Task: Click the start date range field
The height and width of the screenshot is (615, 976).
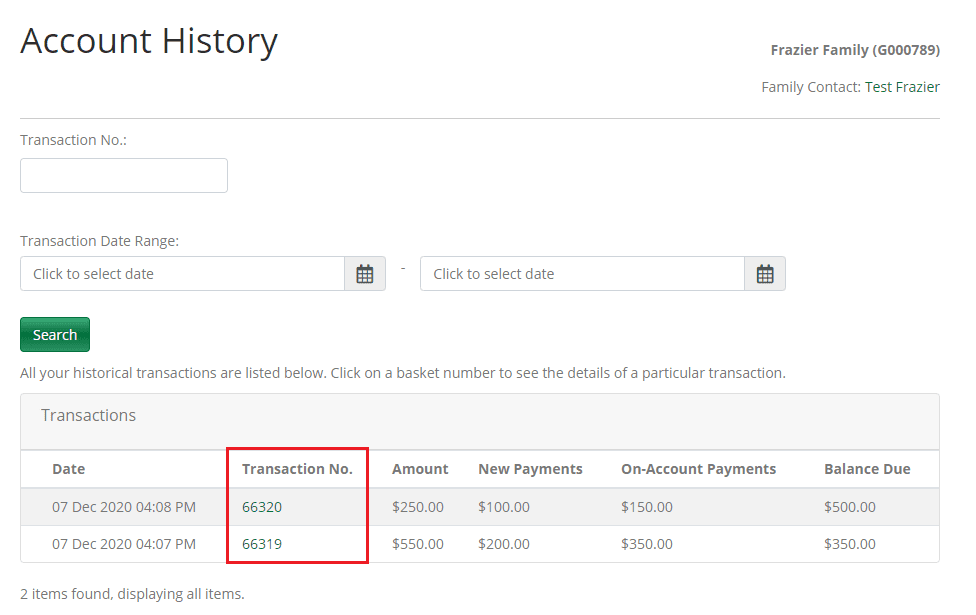Action: (182, 274)
